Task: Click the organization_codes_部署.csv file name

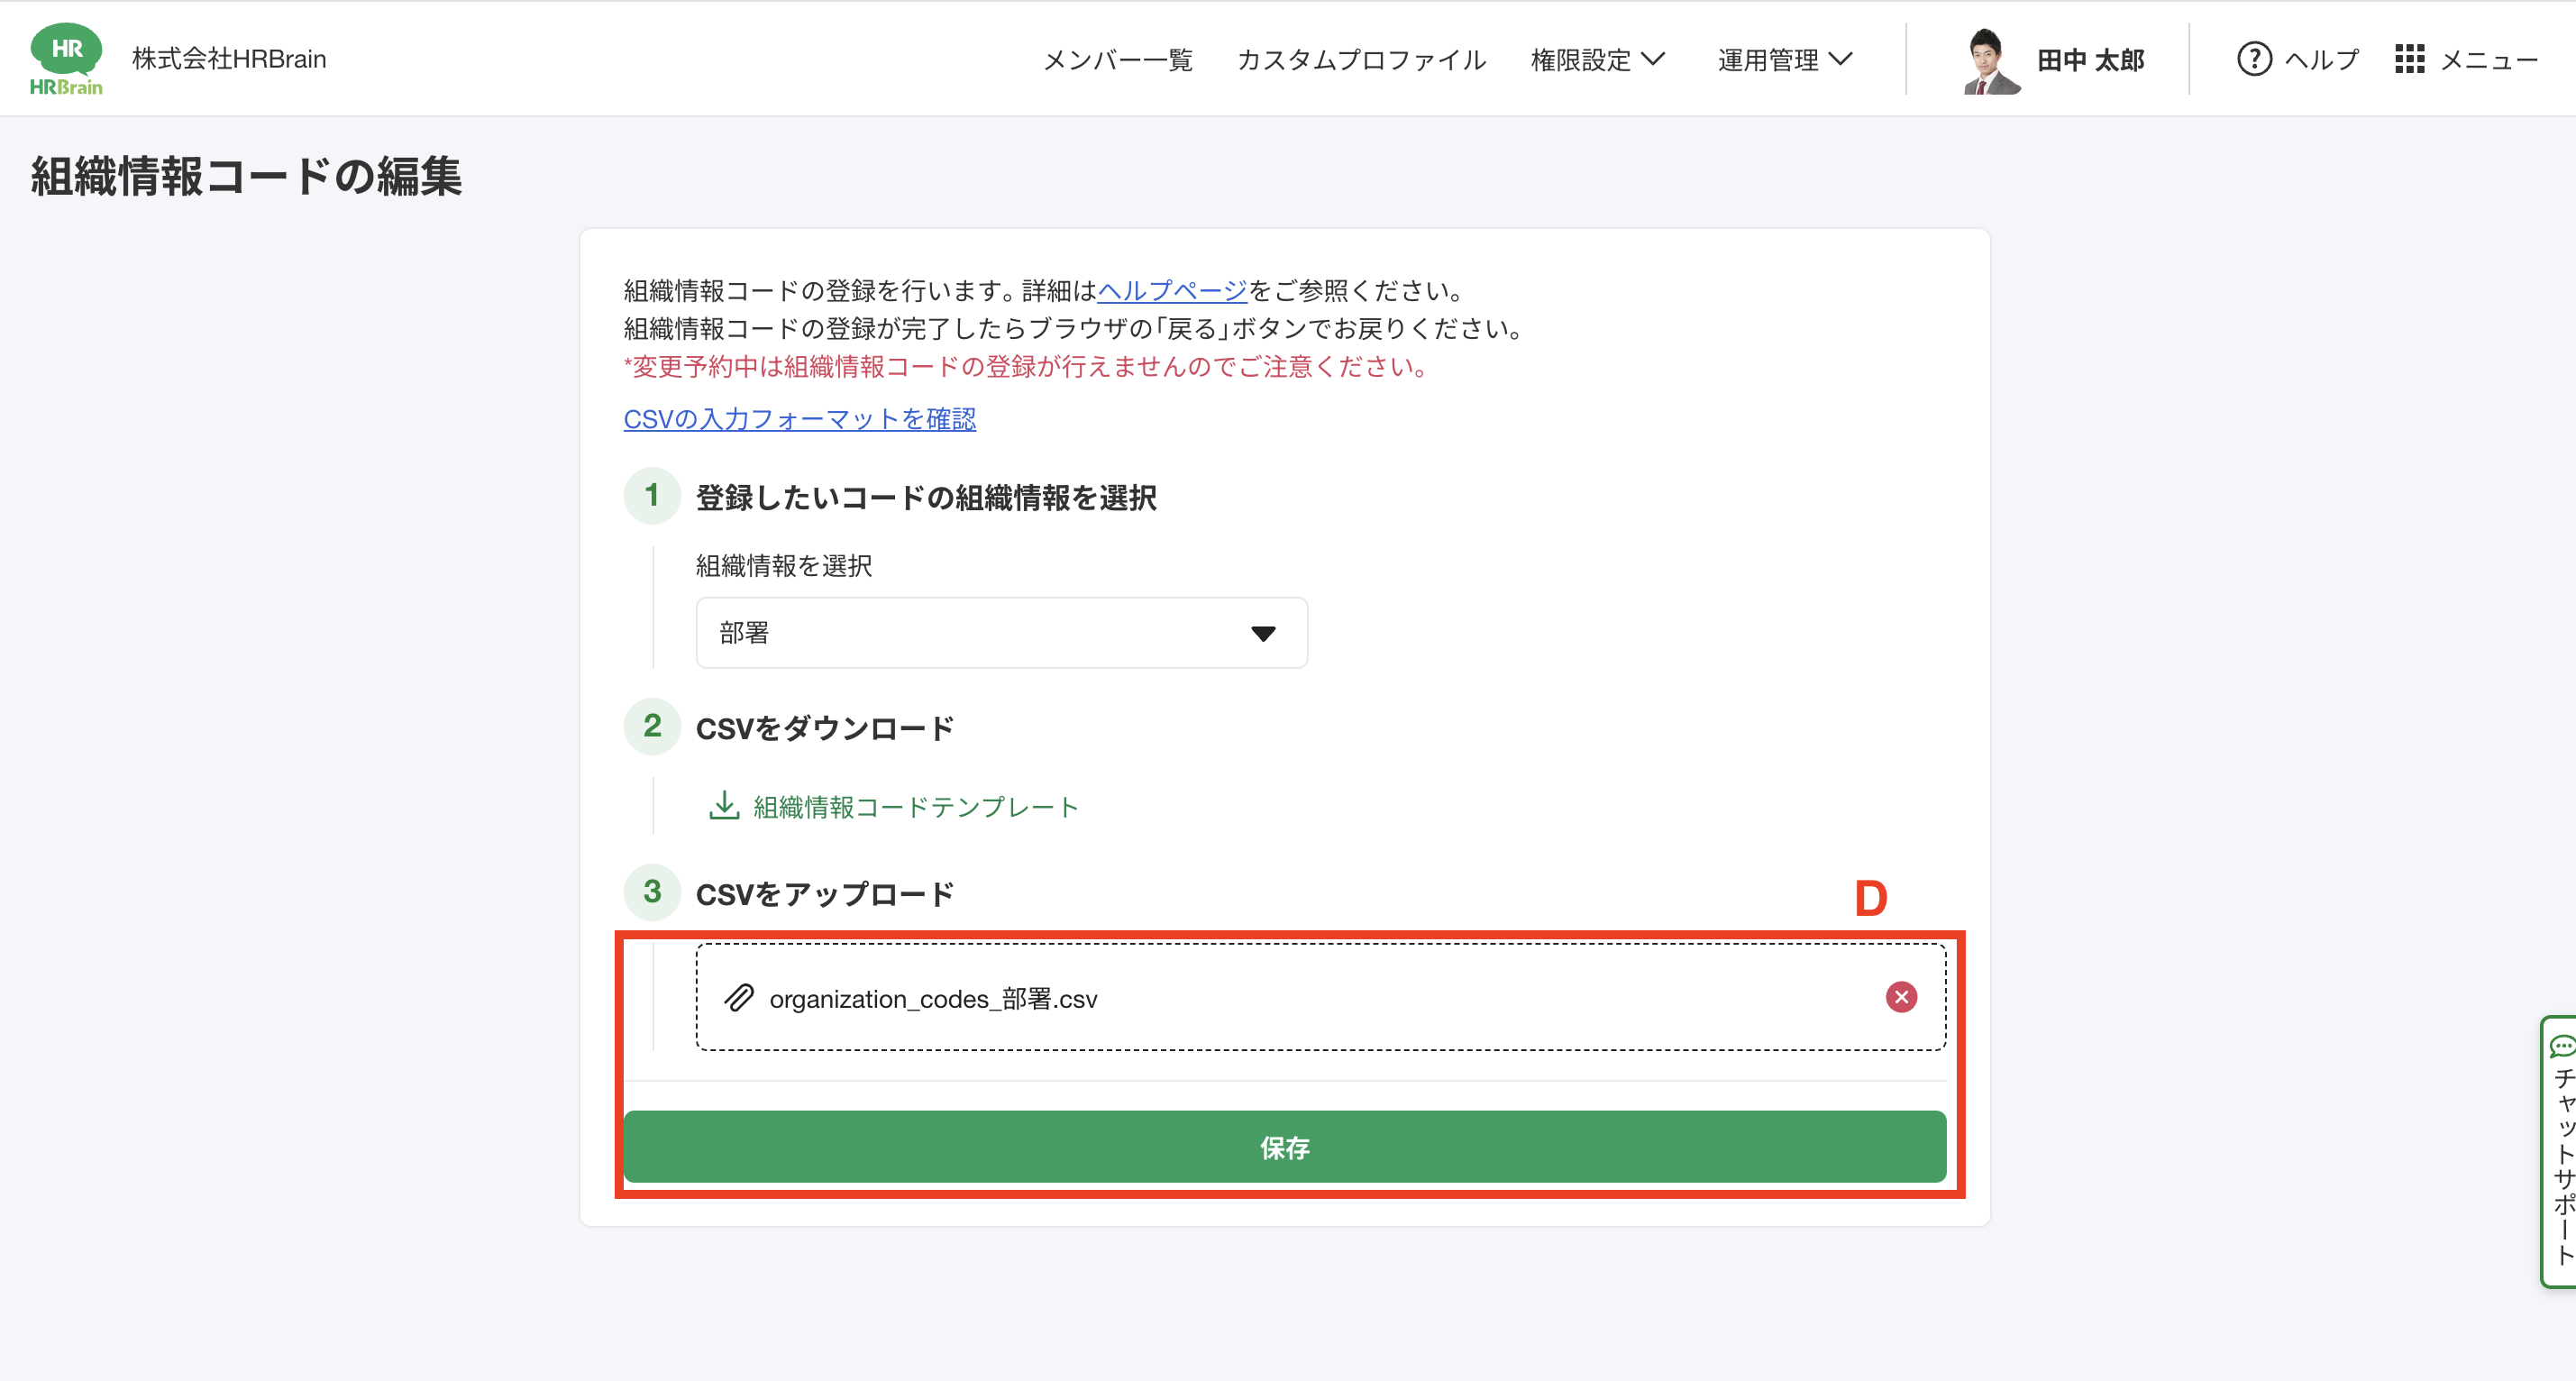Action: click(x=932, y=999)
